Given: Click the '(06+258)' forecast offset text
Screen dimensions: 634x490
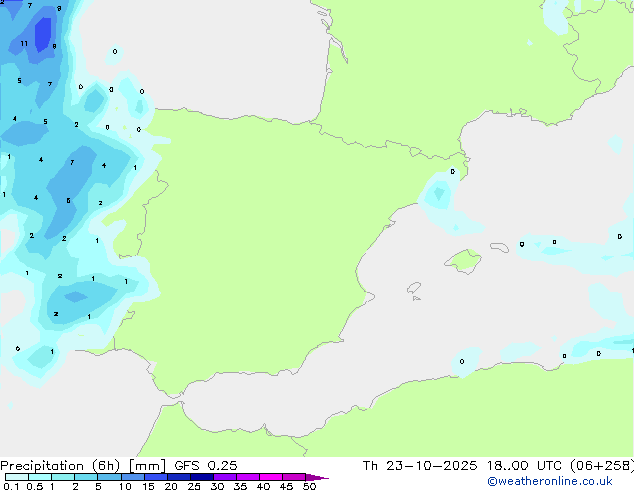Looking at the screenshot, I should point(602,466).
